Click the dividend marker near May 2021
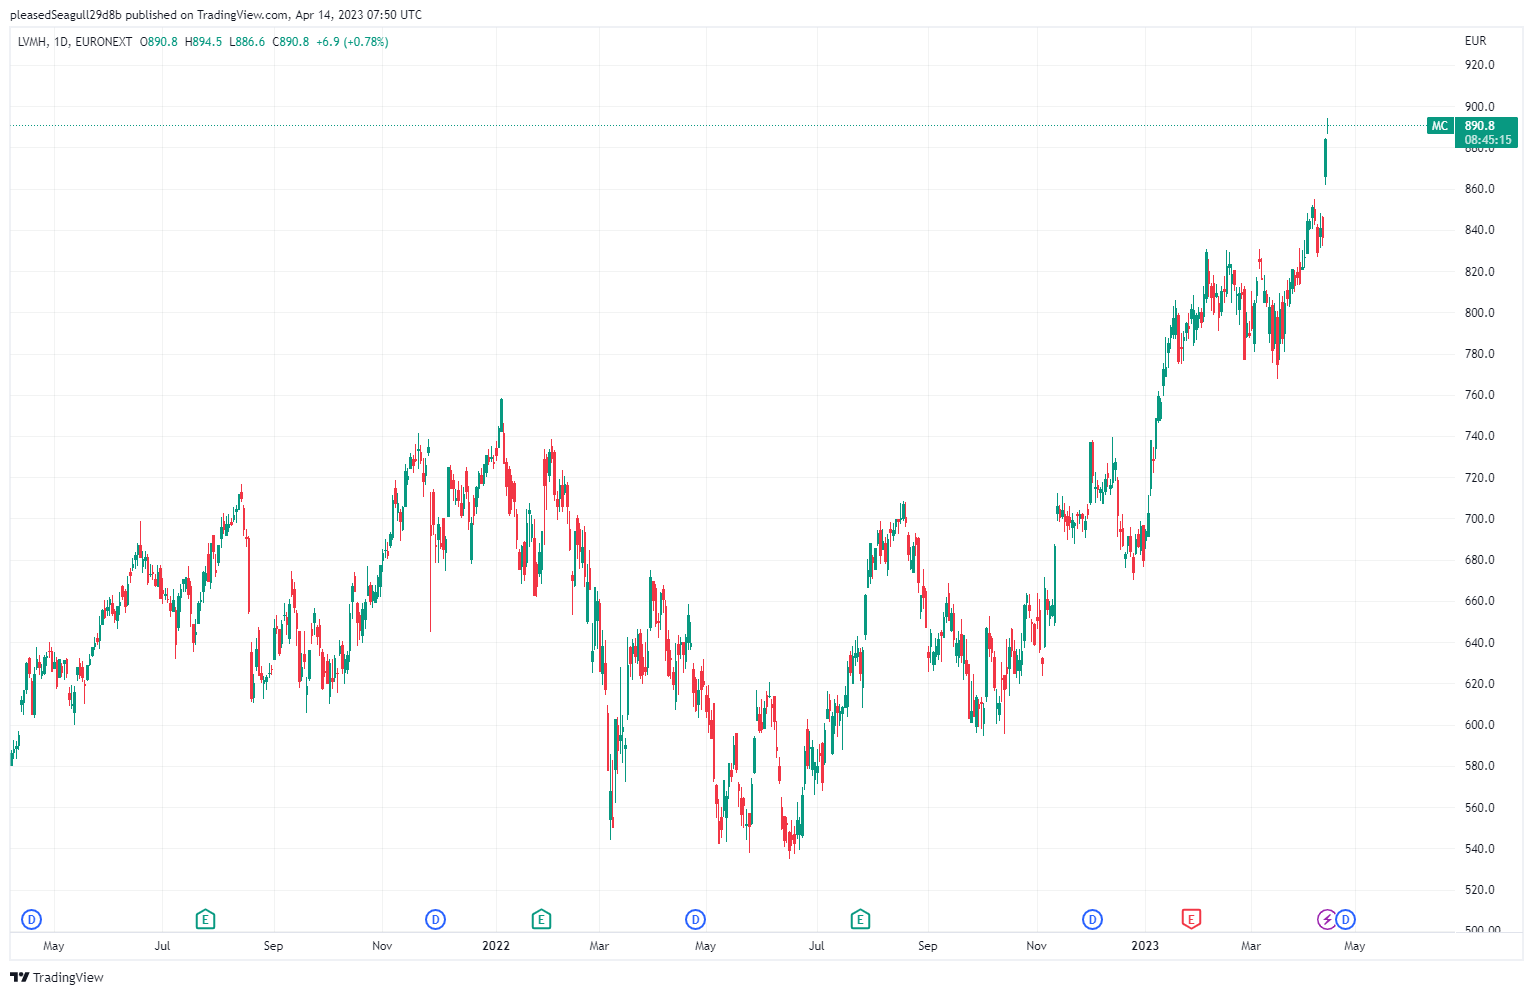The height and width of the screenshot is (995, 1533). [x=32, y=919]
